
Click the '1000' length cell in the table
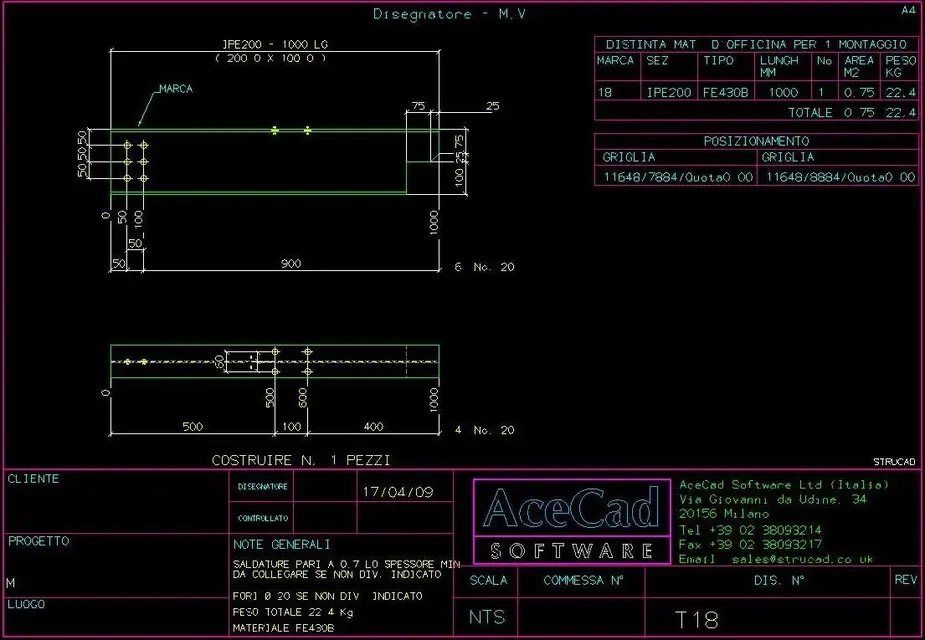pos(783,93)
